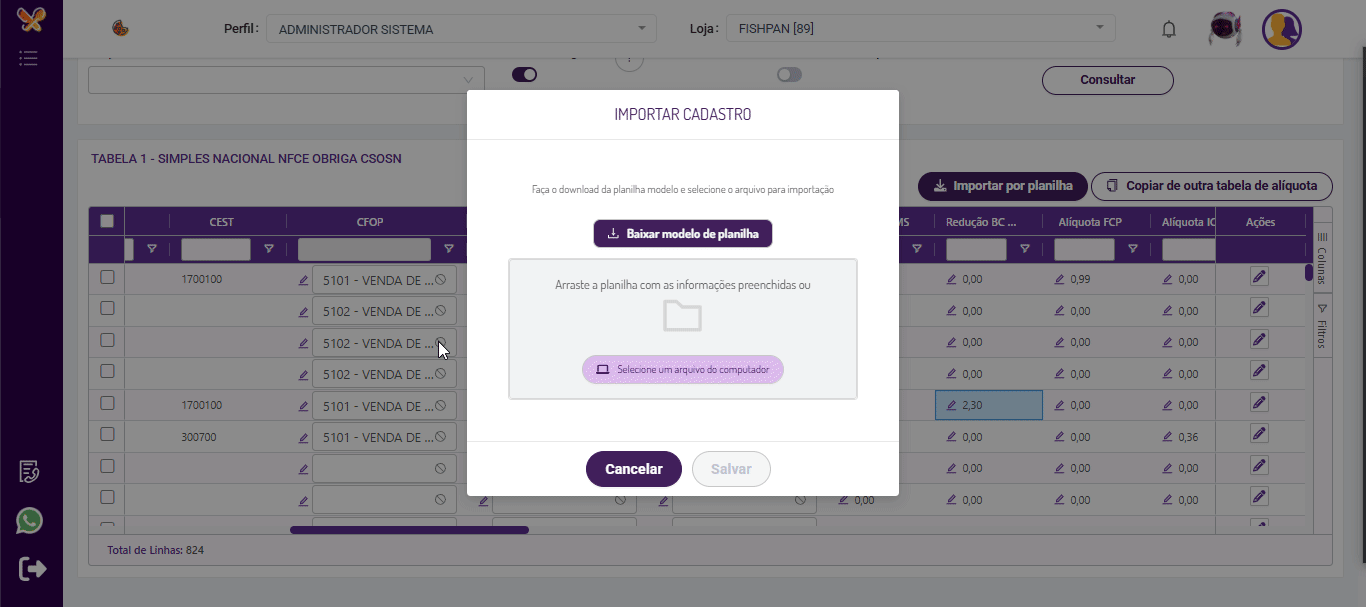1366x607 pixels.
Task: Click the edit pencil in first row's Ações column
Action: [1259, 277]
